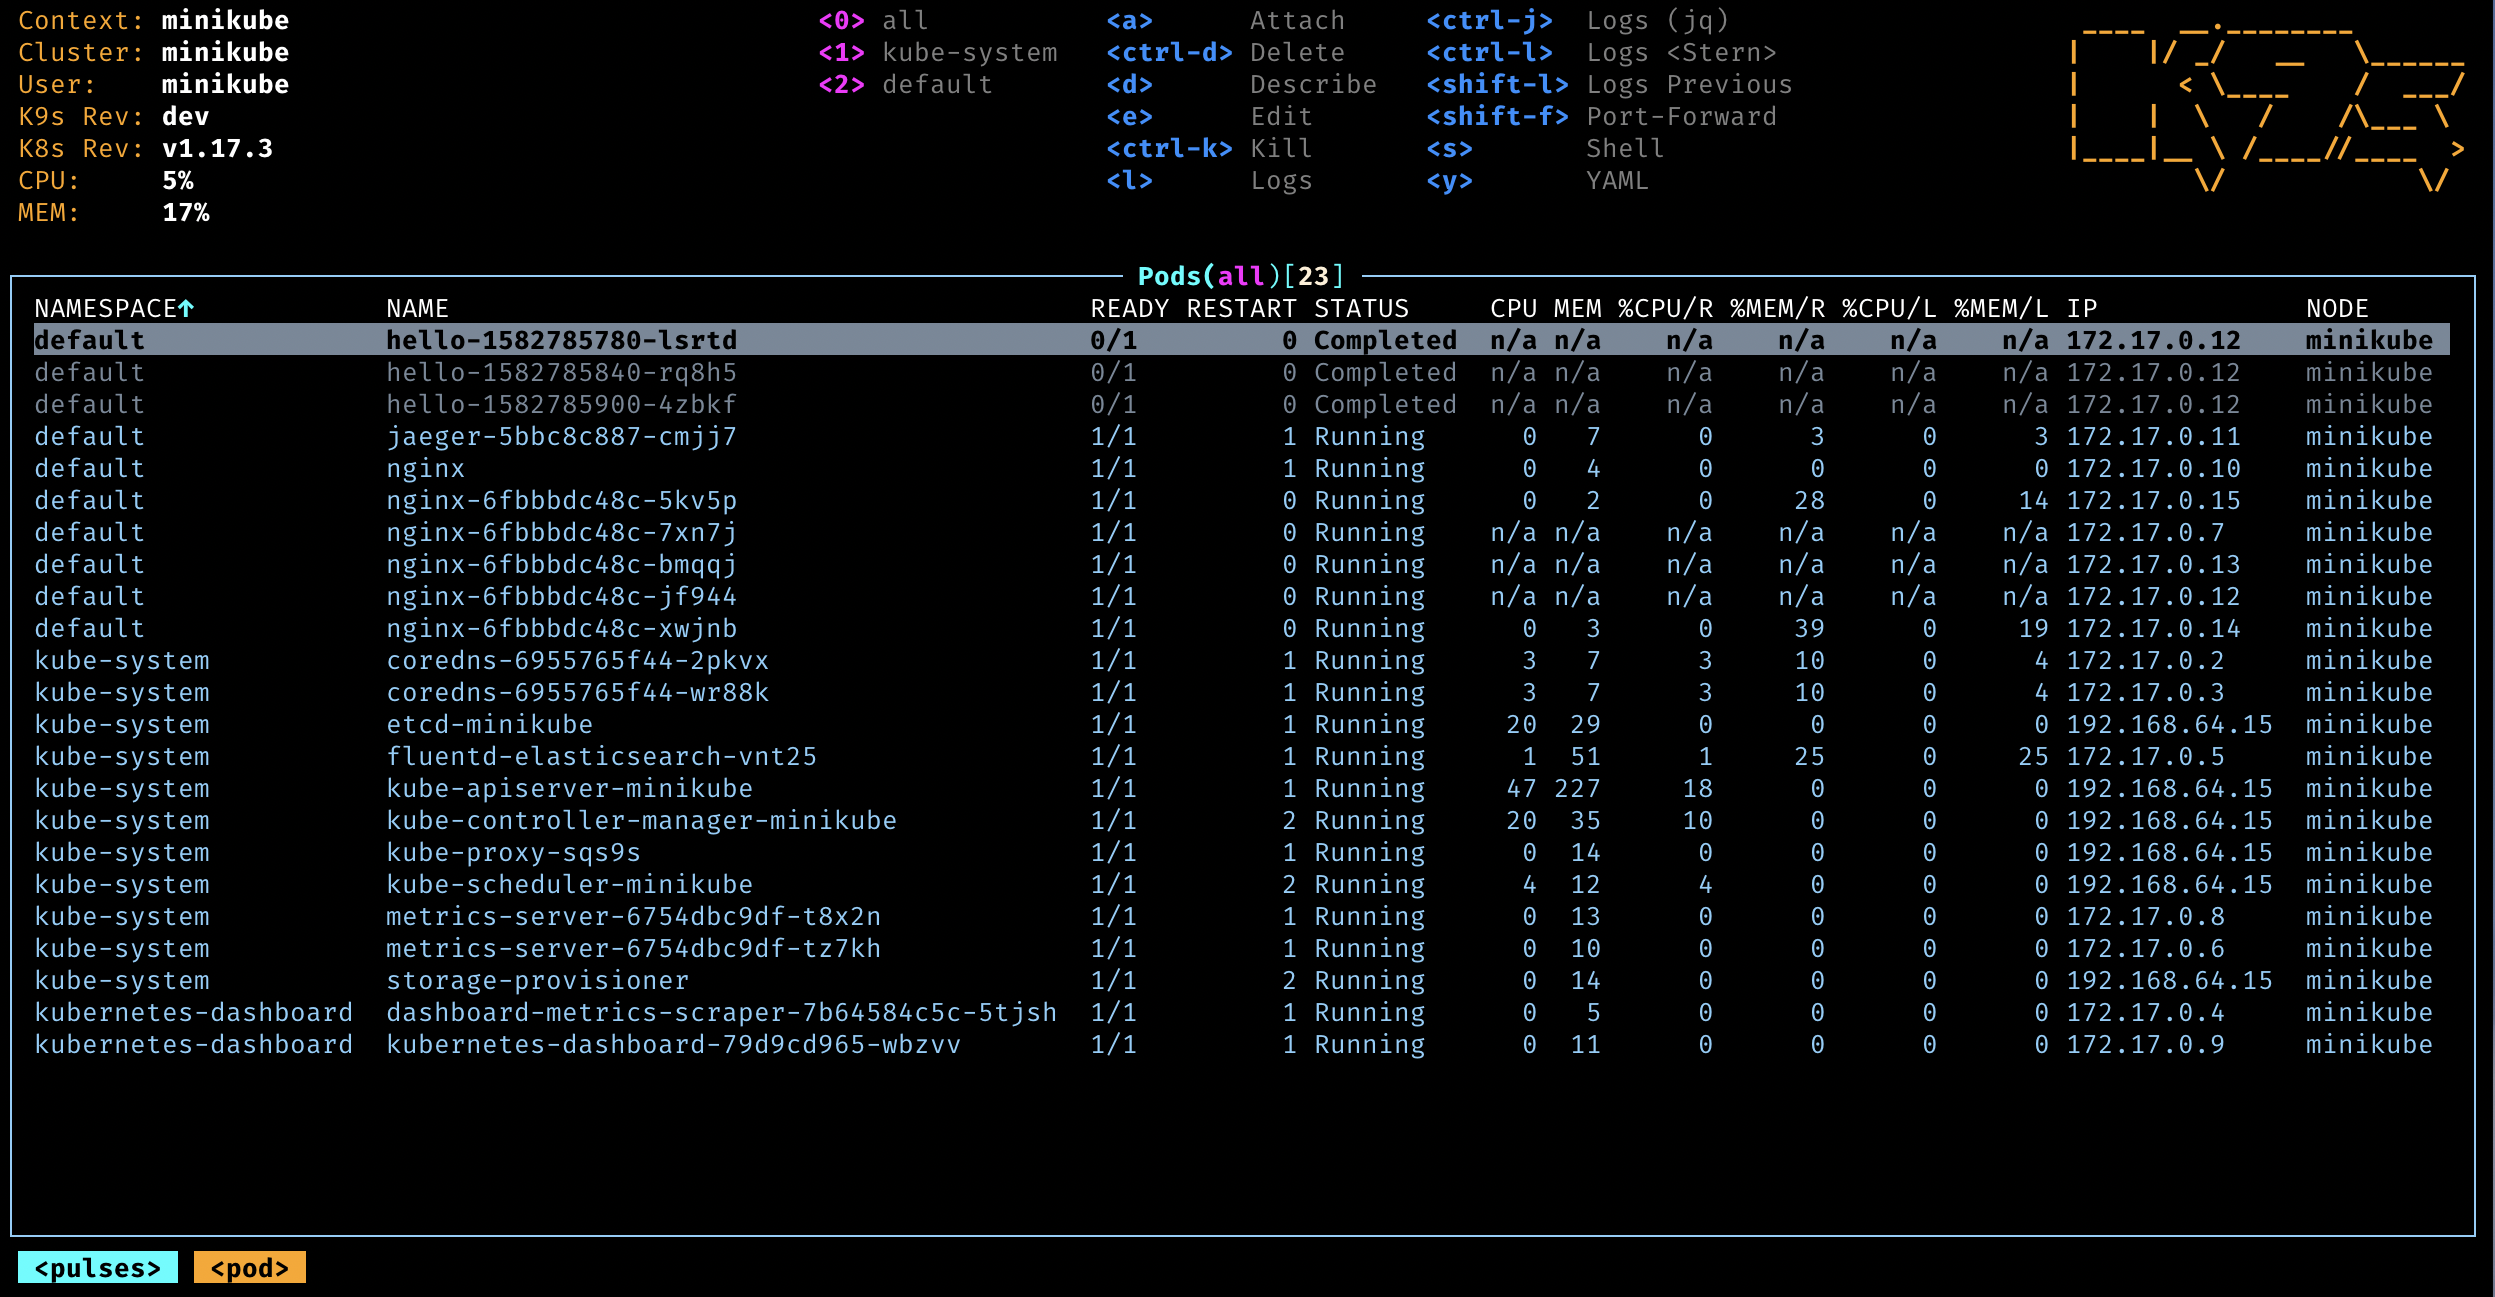Click the NAMESPACE sort arrow indicator
Screen dimensions: 2495x1297
point(186,309)
